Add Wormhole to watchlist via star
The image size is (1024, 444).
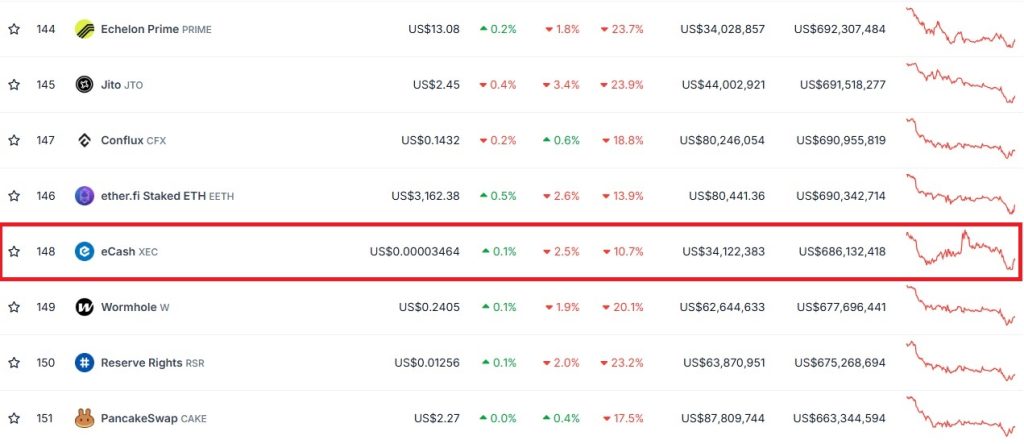(x=14, y=307)
